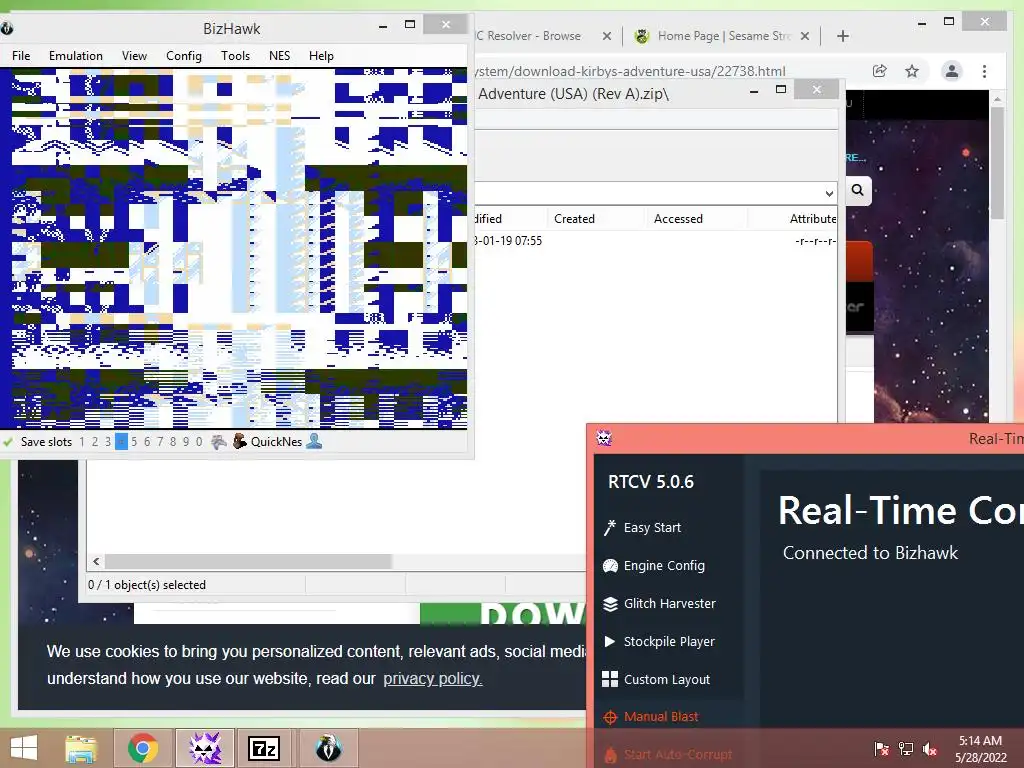Click Chrome page vertical scrollbar thumb
Image resolution: width=1024 pixels, height=768 pixels.
click(997, 163)
